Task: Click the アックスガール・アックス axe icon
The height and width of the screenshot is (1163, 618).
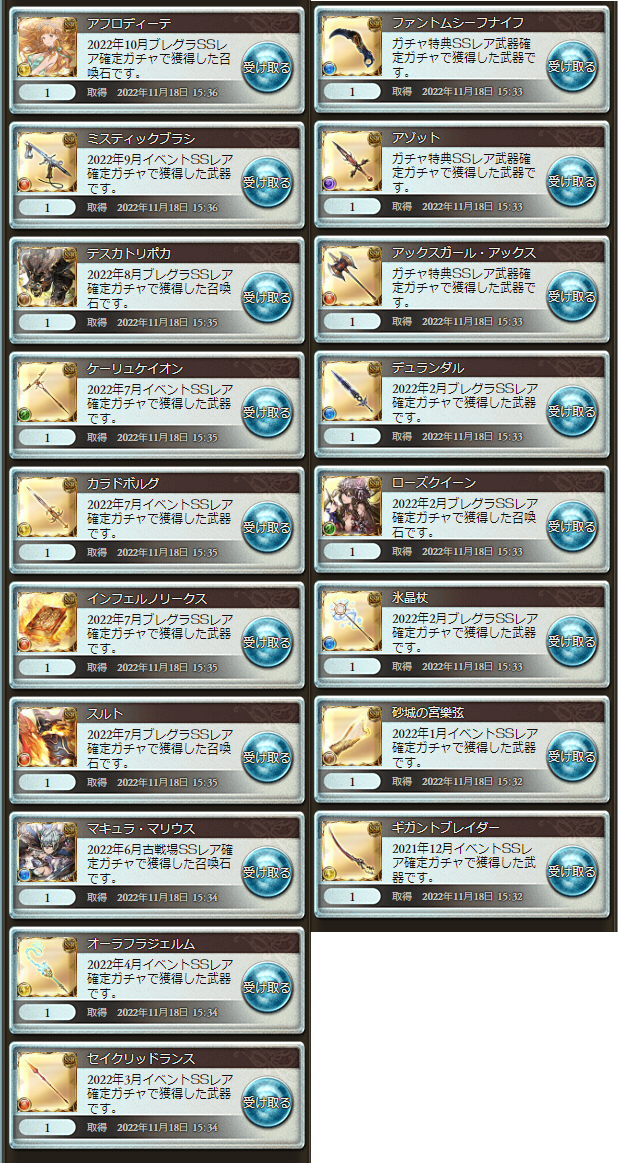Action: (x=352, y=276)
